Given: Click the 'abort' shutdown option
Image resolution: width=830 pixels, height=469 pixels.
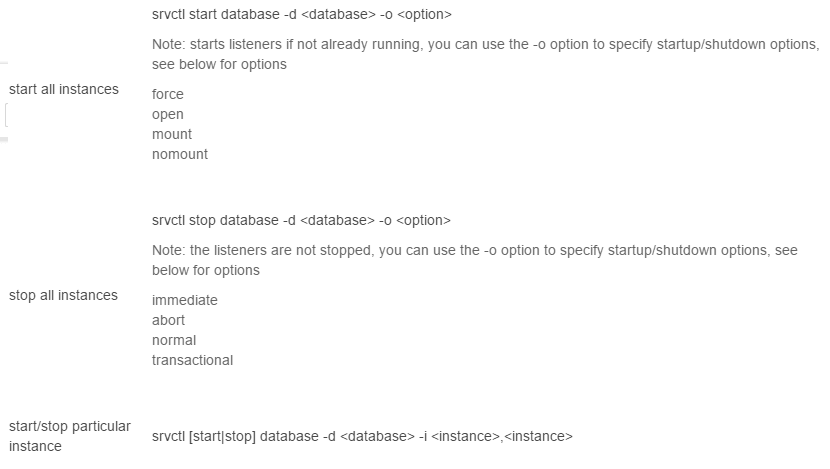Looking at the screenshot, I should coord(169,321).
